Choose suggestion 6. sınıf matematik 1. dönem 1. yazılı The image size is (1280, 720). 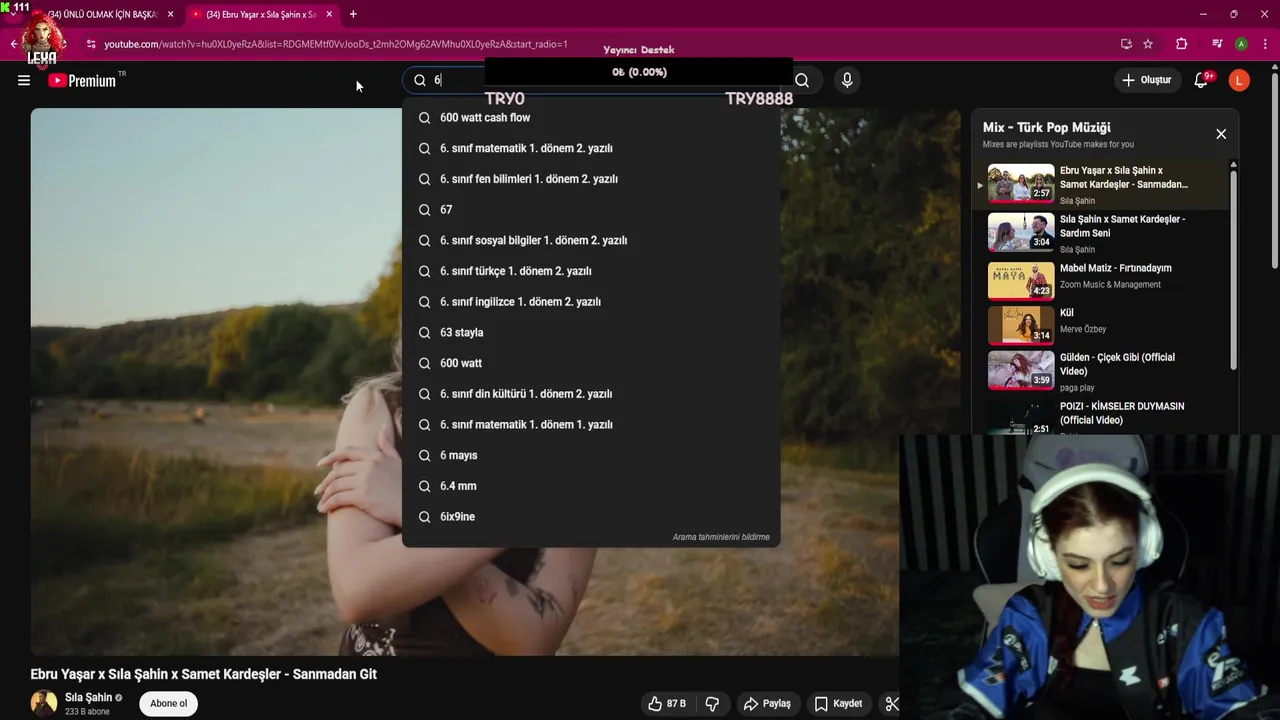tap(591, 425)
